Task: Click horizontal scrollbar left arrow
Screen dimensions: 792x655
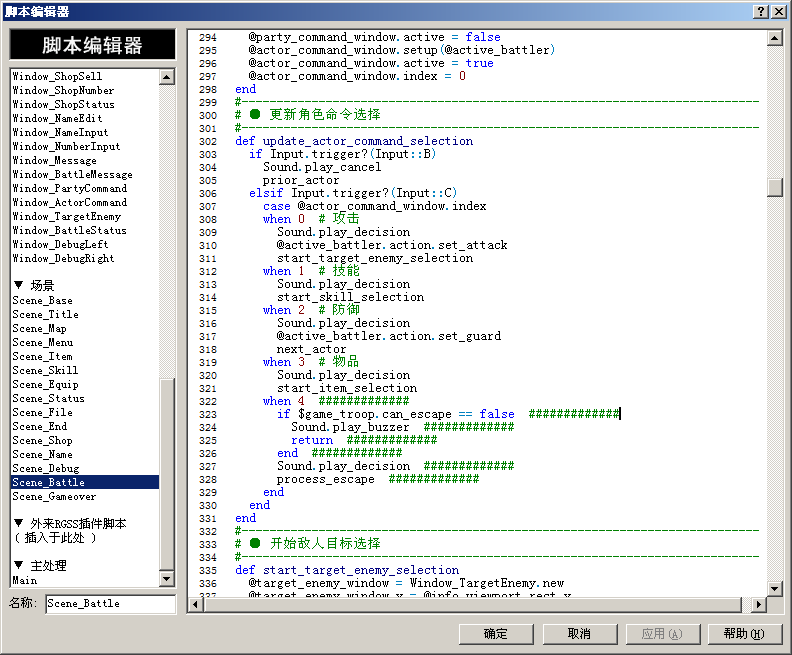Action: point(196,604)
